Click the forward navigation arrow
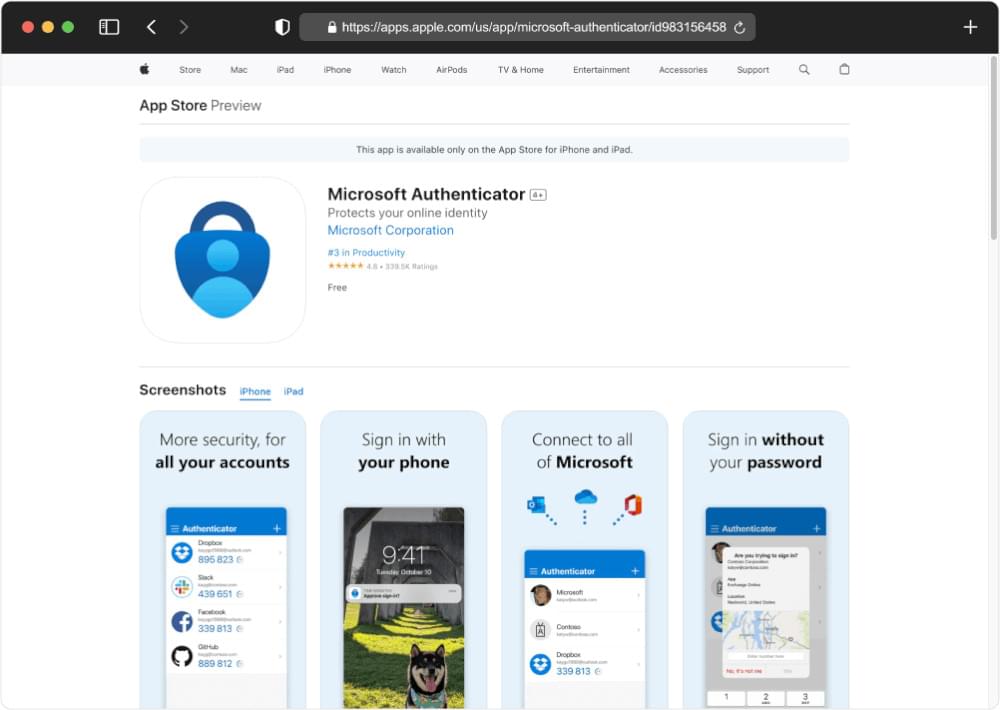The height and width of the screenshot is (710, 1000). click(x=183, y=27)
